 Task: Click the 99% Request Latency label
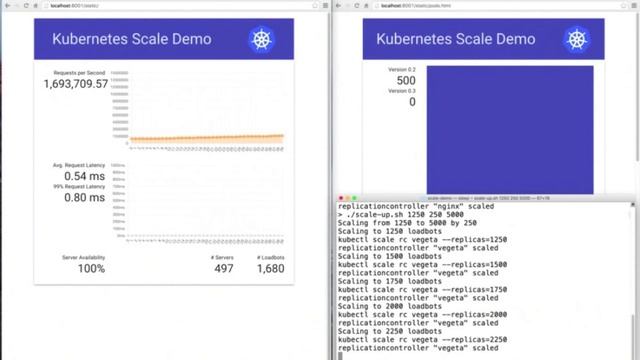click(79, 187)
